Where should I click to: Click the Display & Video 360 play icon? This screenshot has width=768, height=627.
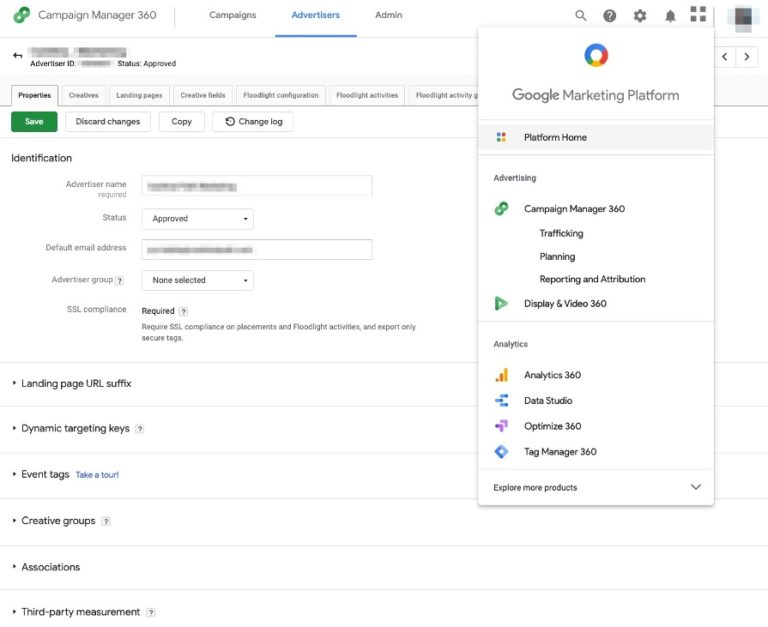[501, 304]
